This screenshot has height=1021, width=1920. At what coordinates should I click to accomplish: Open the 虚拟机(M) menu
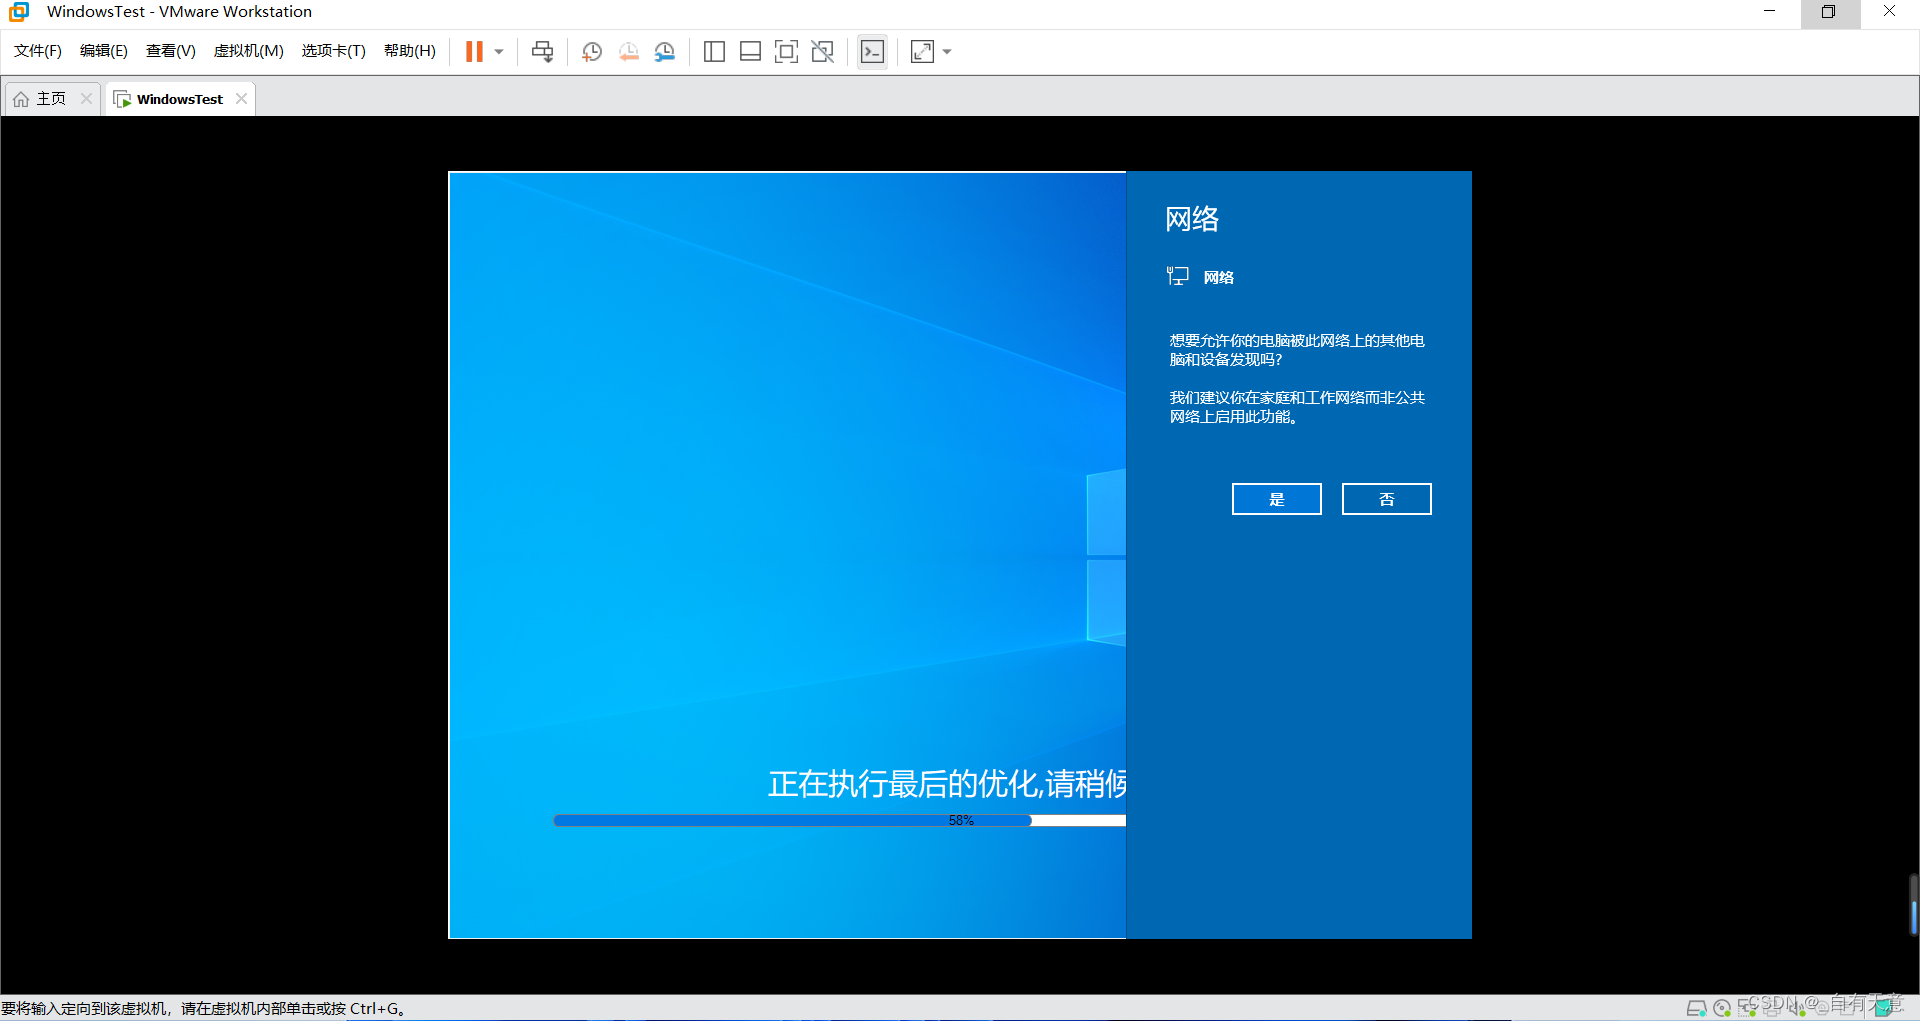(x=249, y=51)
